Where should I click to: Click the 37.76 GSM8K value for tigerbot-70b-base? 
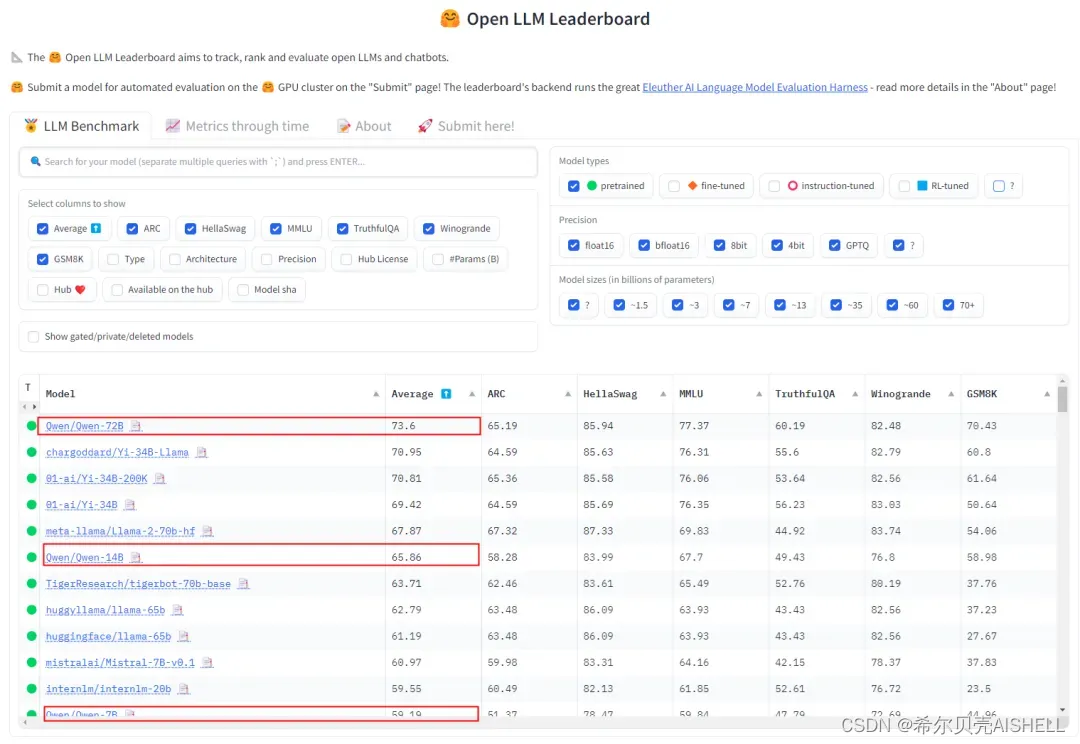click(x=982, y=583)
